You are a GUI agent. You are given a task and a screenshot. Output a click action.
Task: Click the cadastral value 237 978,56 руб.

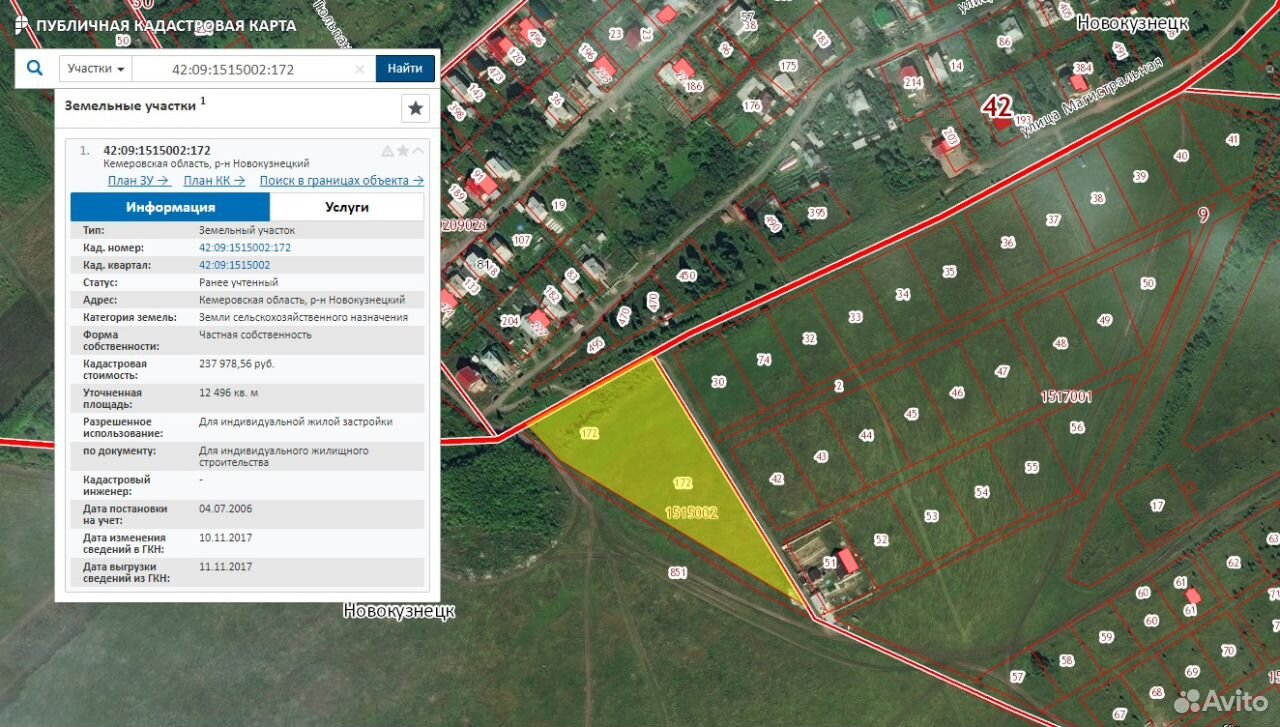coord(236,364)
